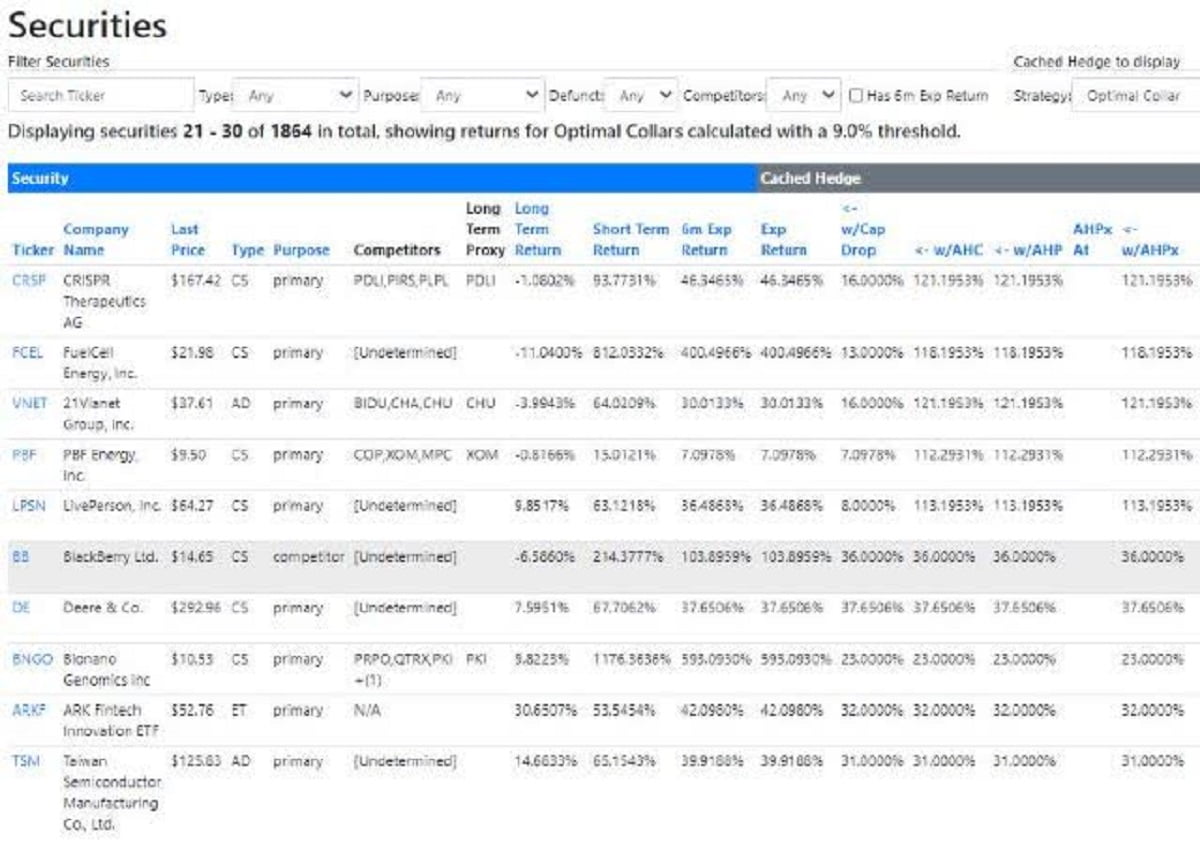Screen dimensions: 1200x841
Task: Open the Competitors filter dropdown
Action: [x=804, y=96]
